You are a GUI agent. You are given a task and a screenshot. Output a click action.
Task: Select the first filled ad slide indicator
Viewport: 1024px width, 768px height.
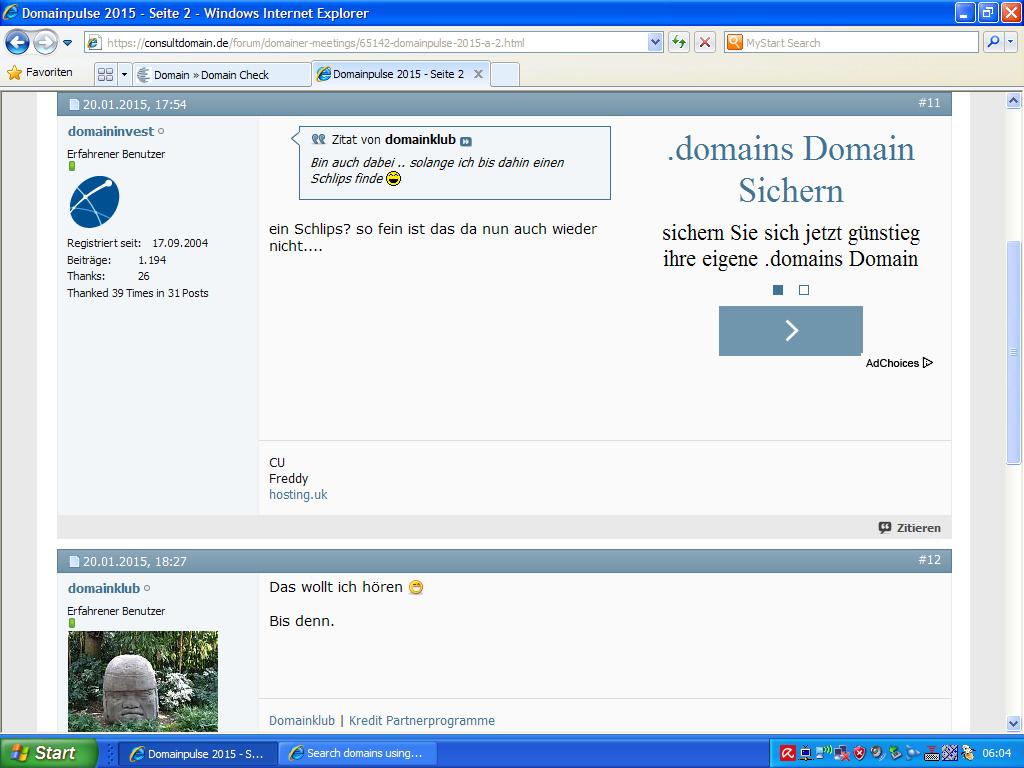click(778, 290)
